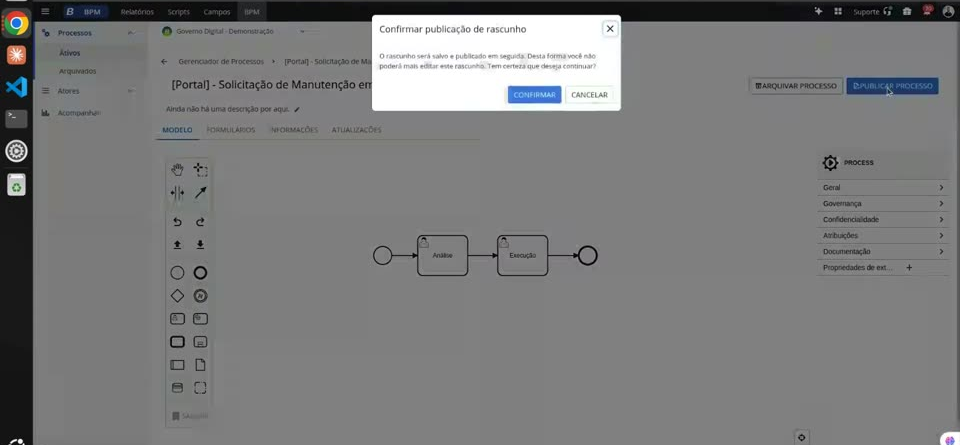Screen dimensions: 960x445
Task: Cancel the publication dialog
Action: click(589, 95)
